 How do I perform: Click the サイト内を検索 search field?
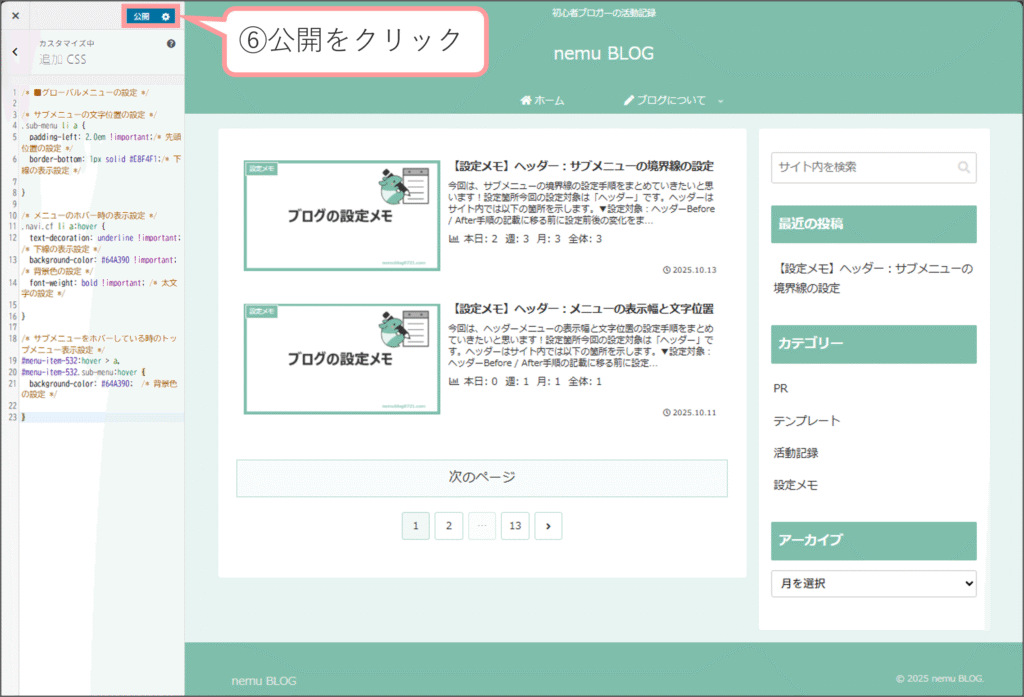coord(862,168)
